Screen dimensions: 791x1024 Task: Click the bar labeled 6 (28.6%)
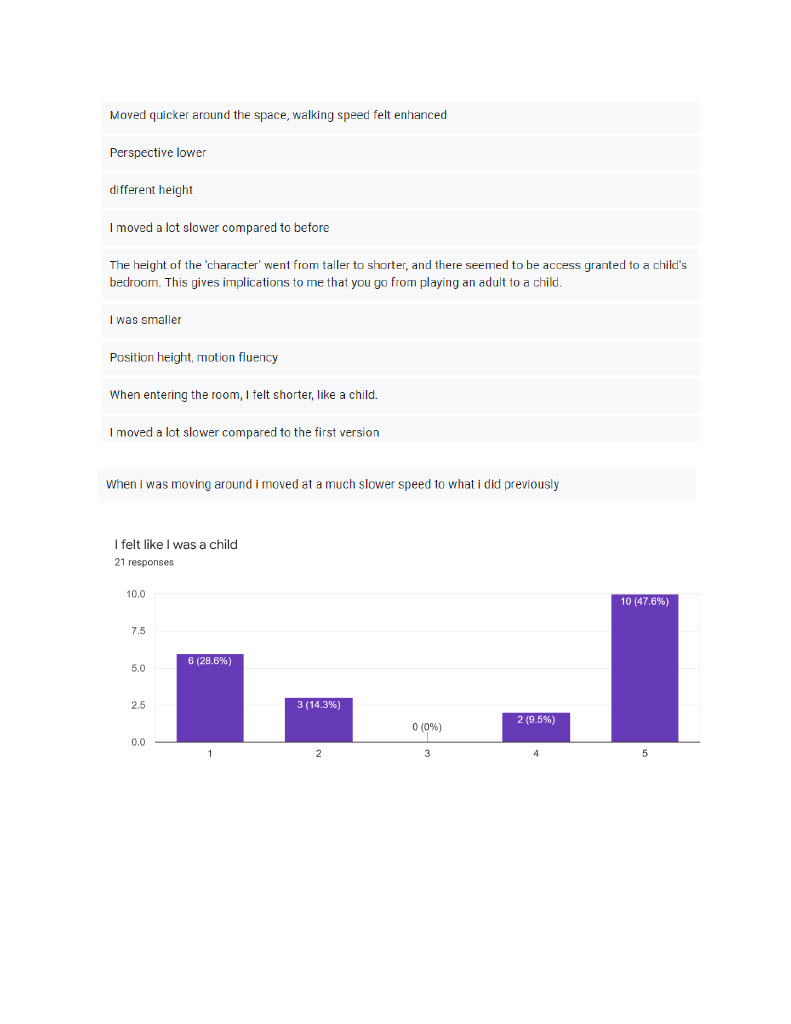click(x=210, y=697)
